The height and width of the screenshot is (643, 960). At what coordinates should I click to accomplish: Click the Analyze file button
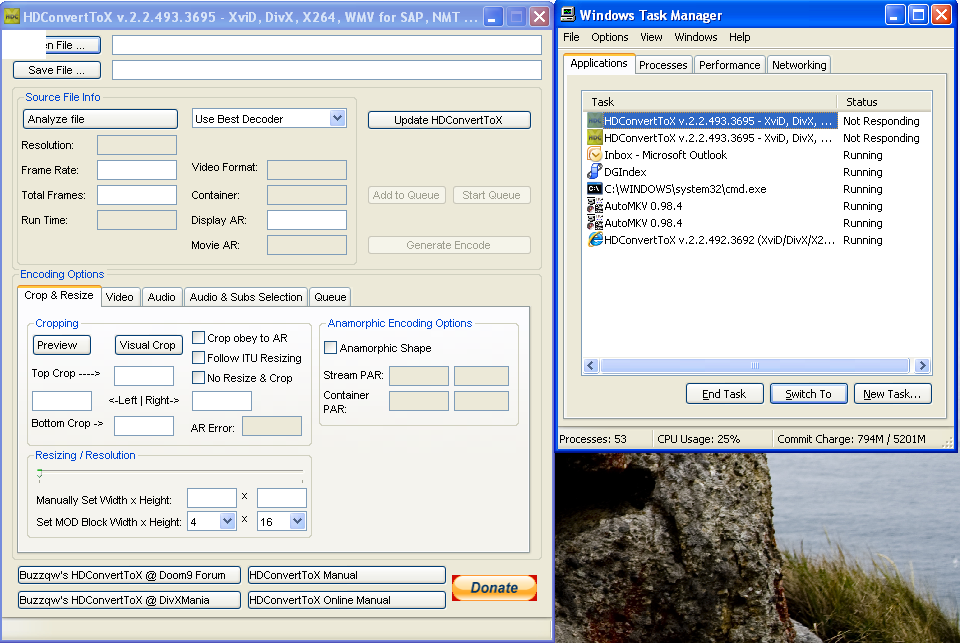click(100, 119)
